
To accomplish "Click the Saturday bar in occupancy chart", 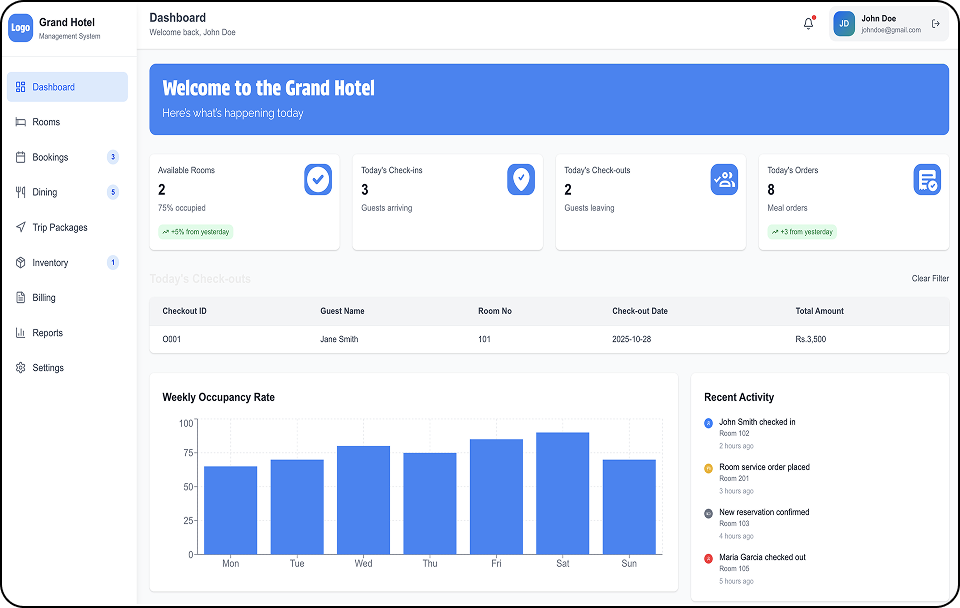I will (x=562, y=493).
